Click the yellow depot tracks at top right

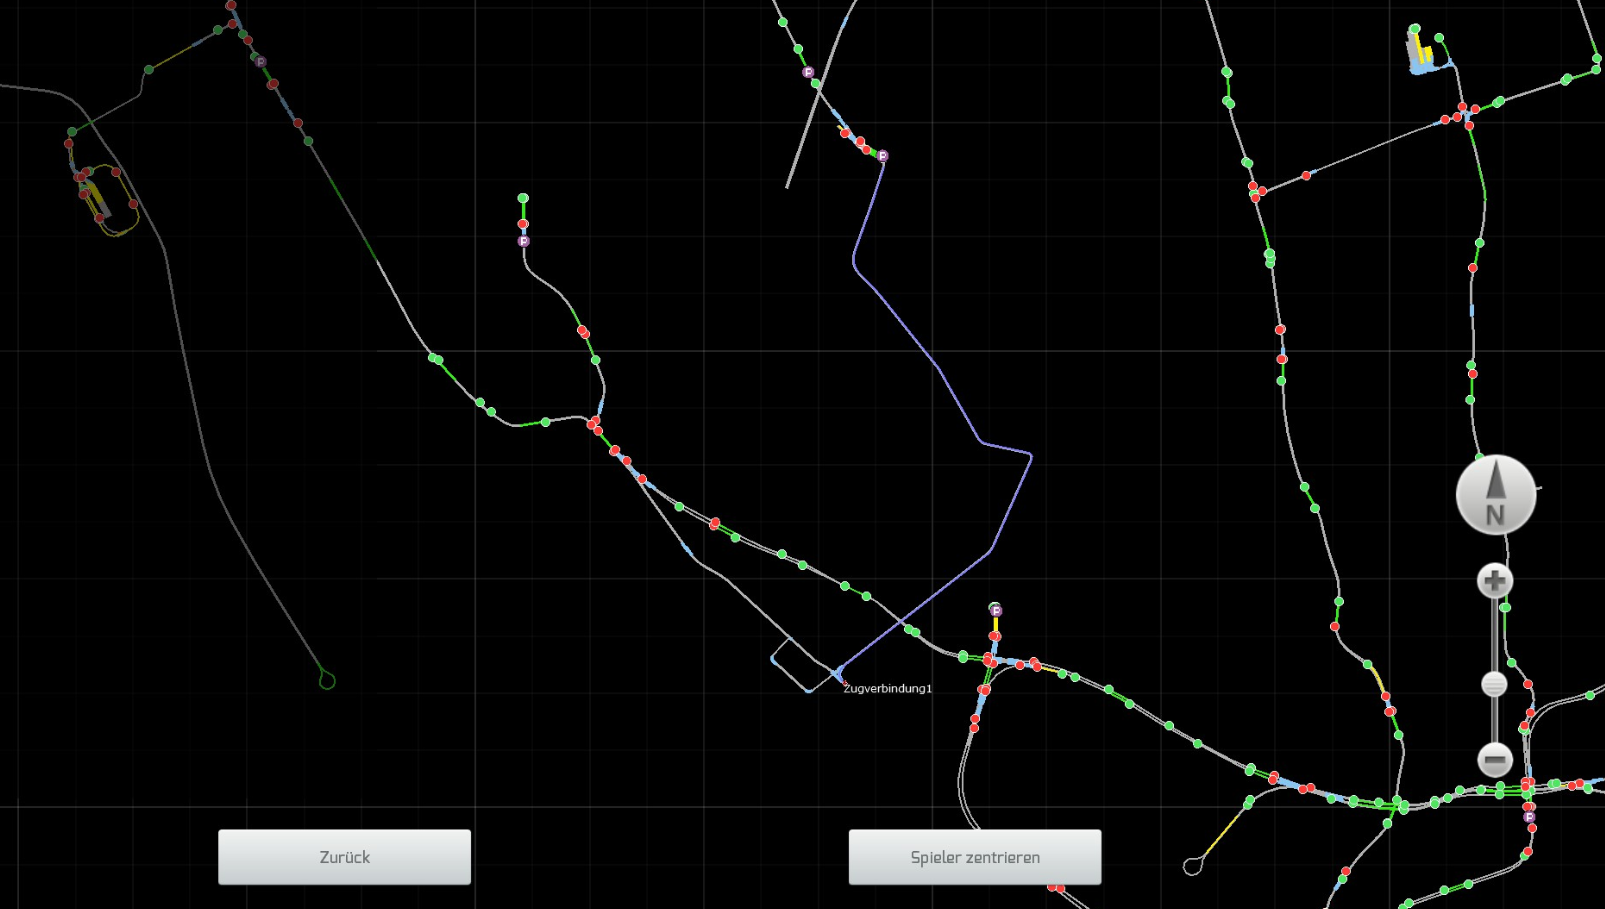click(1424, 52)
